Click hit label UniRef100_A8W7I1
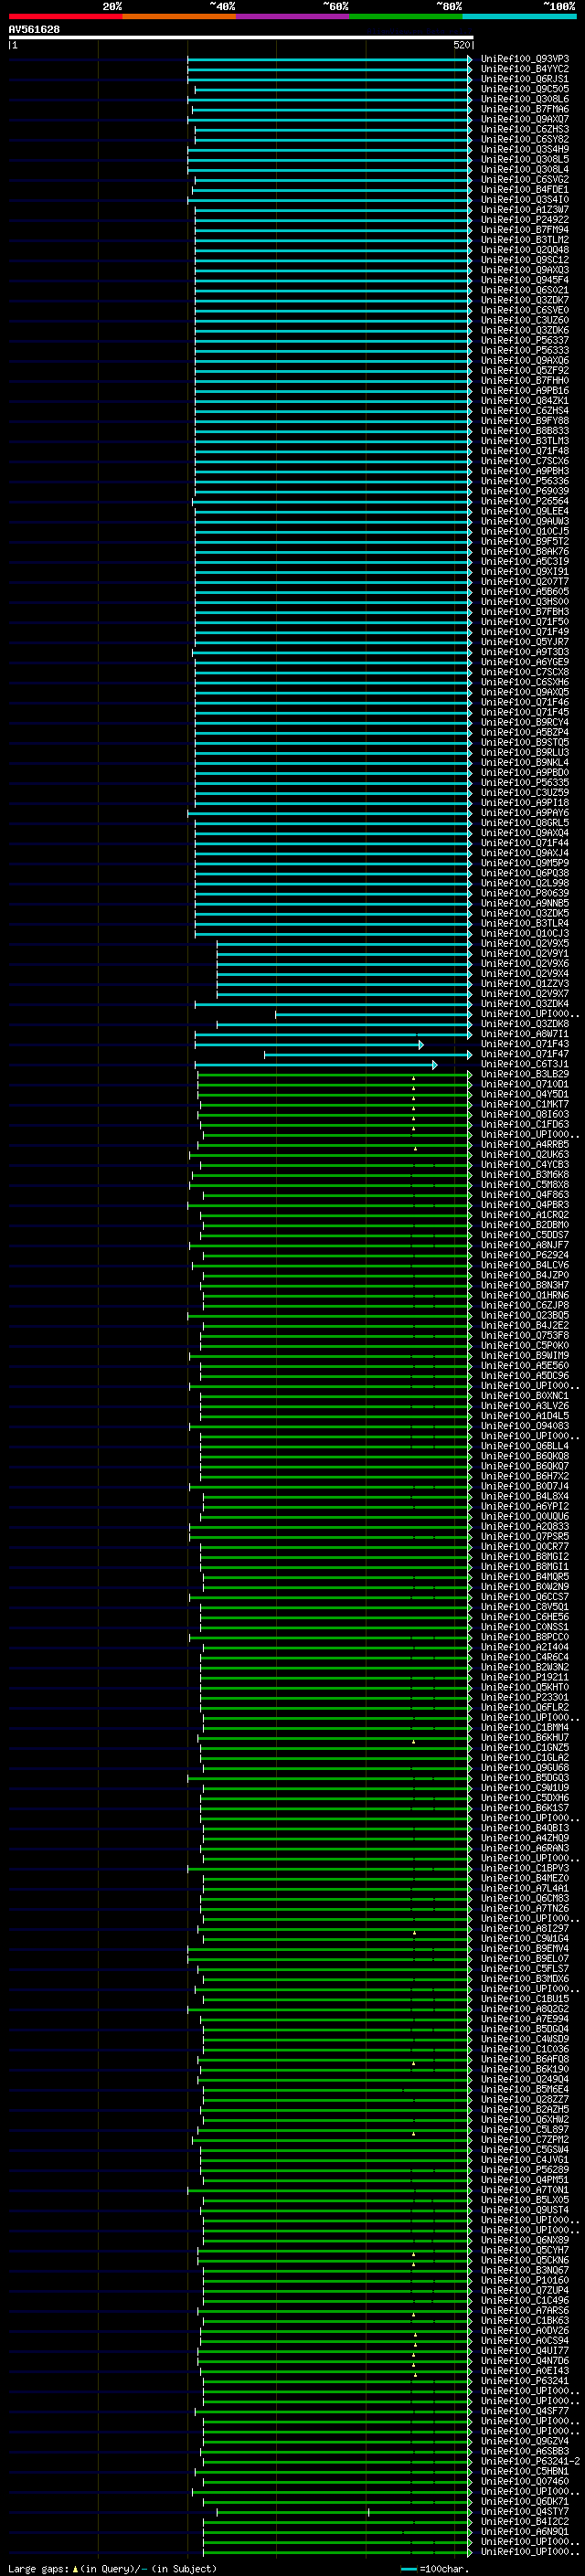The image size is (585, 2576). (x=524, y=1034)
